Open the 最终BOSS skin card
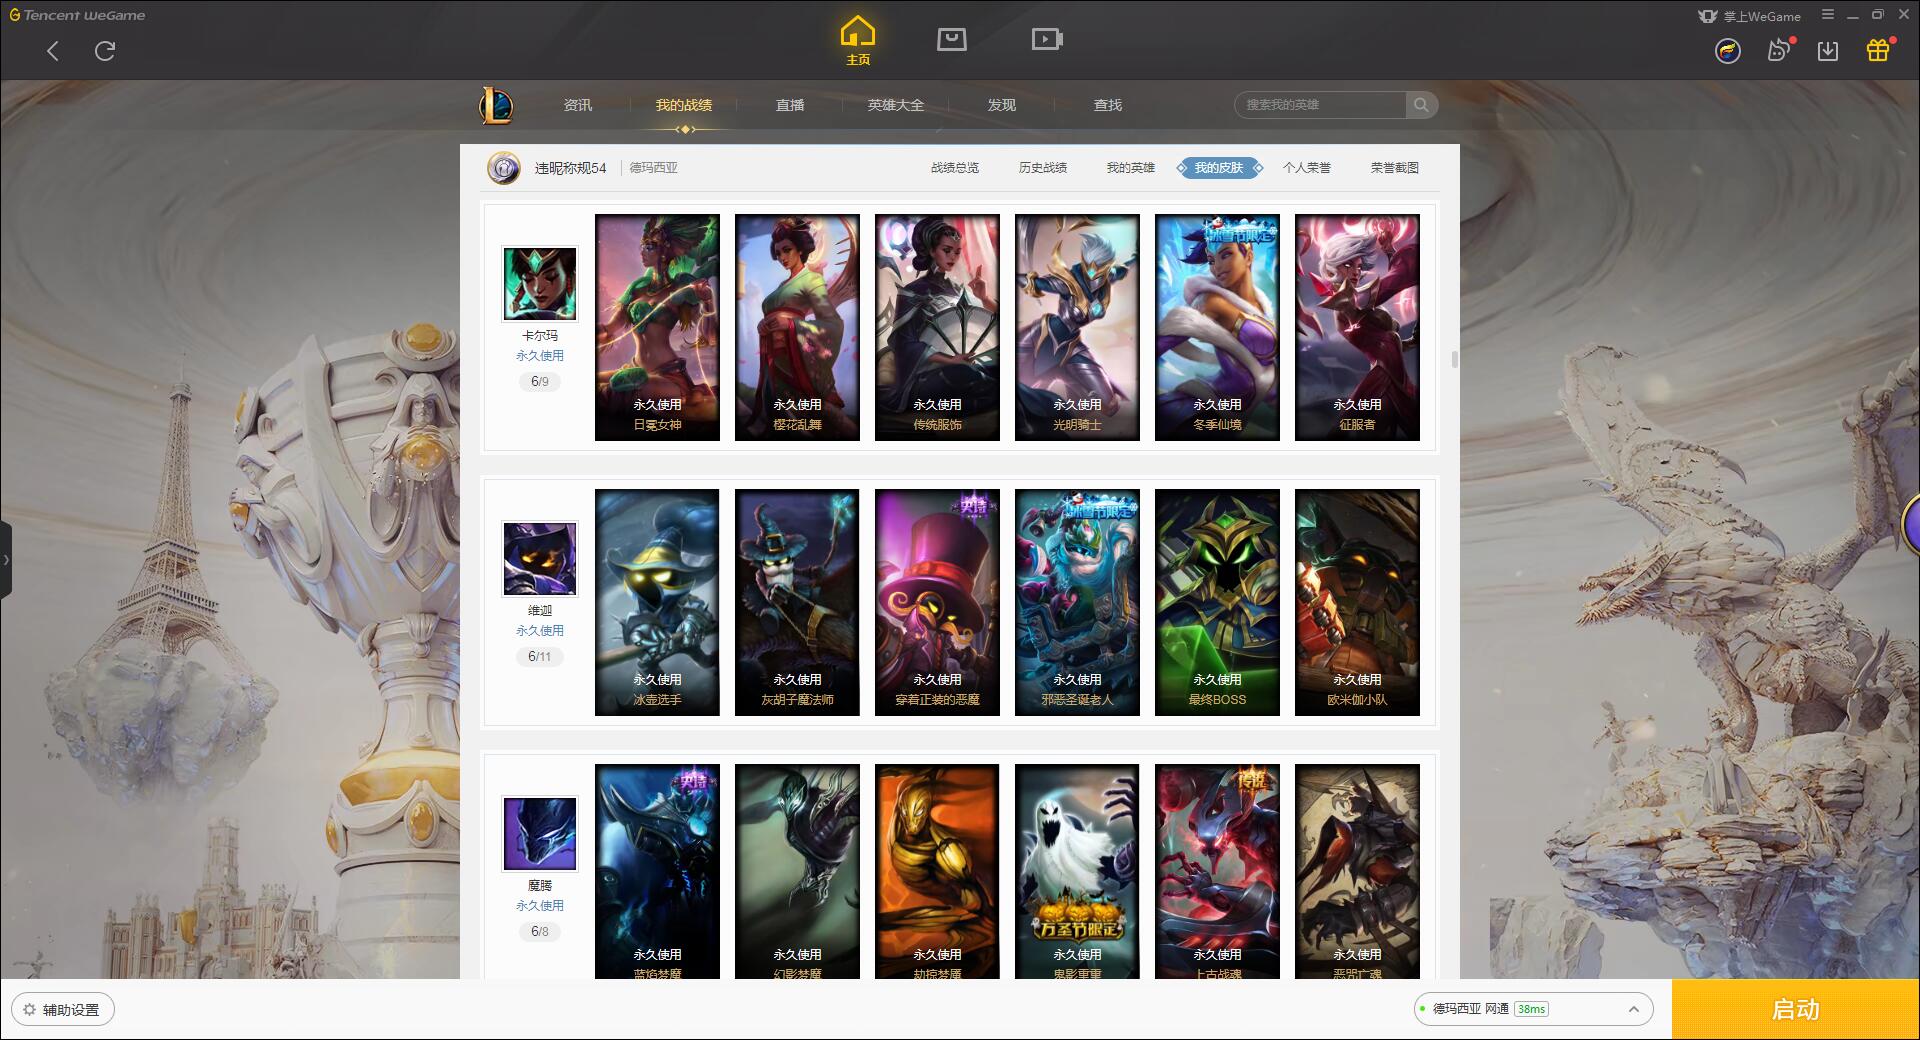Image resolution: width=1920 pixels, height=1040 pixels. point(1217,602)
